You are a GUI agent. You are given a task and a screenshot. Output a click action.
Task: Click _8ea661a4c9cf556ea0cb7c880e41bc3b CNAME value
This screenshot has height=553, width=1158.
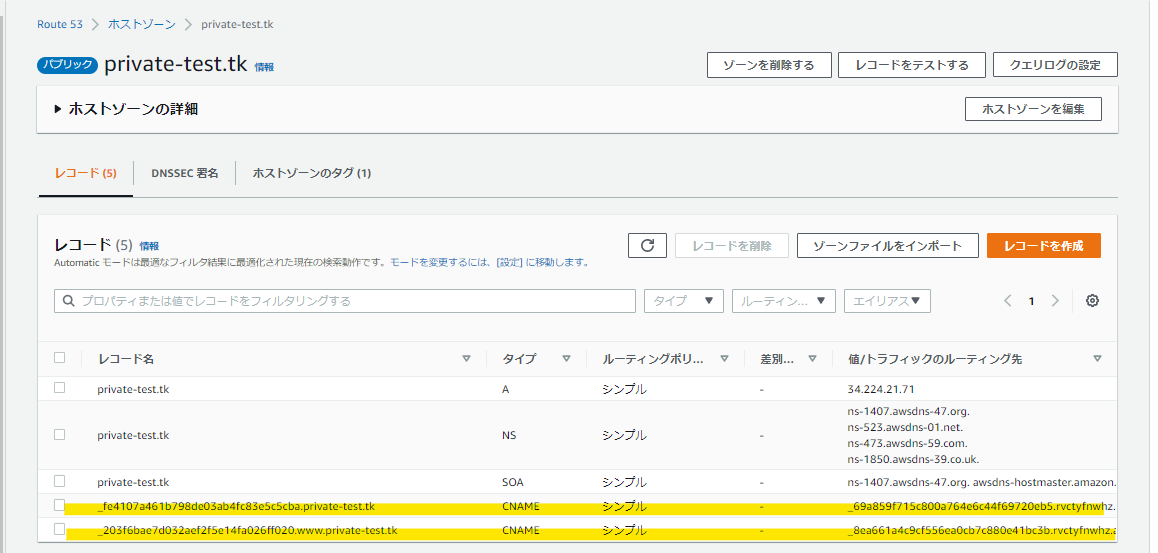(981, 530)
